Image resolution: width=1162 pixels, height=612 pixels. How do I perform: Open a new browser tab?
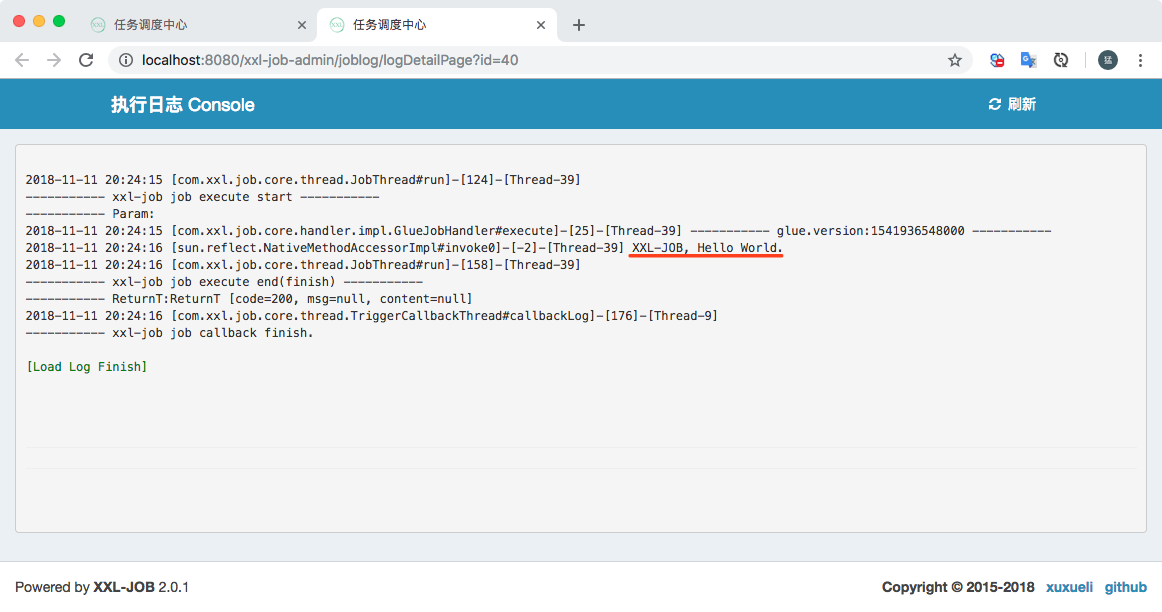579,25
